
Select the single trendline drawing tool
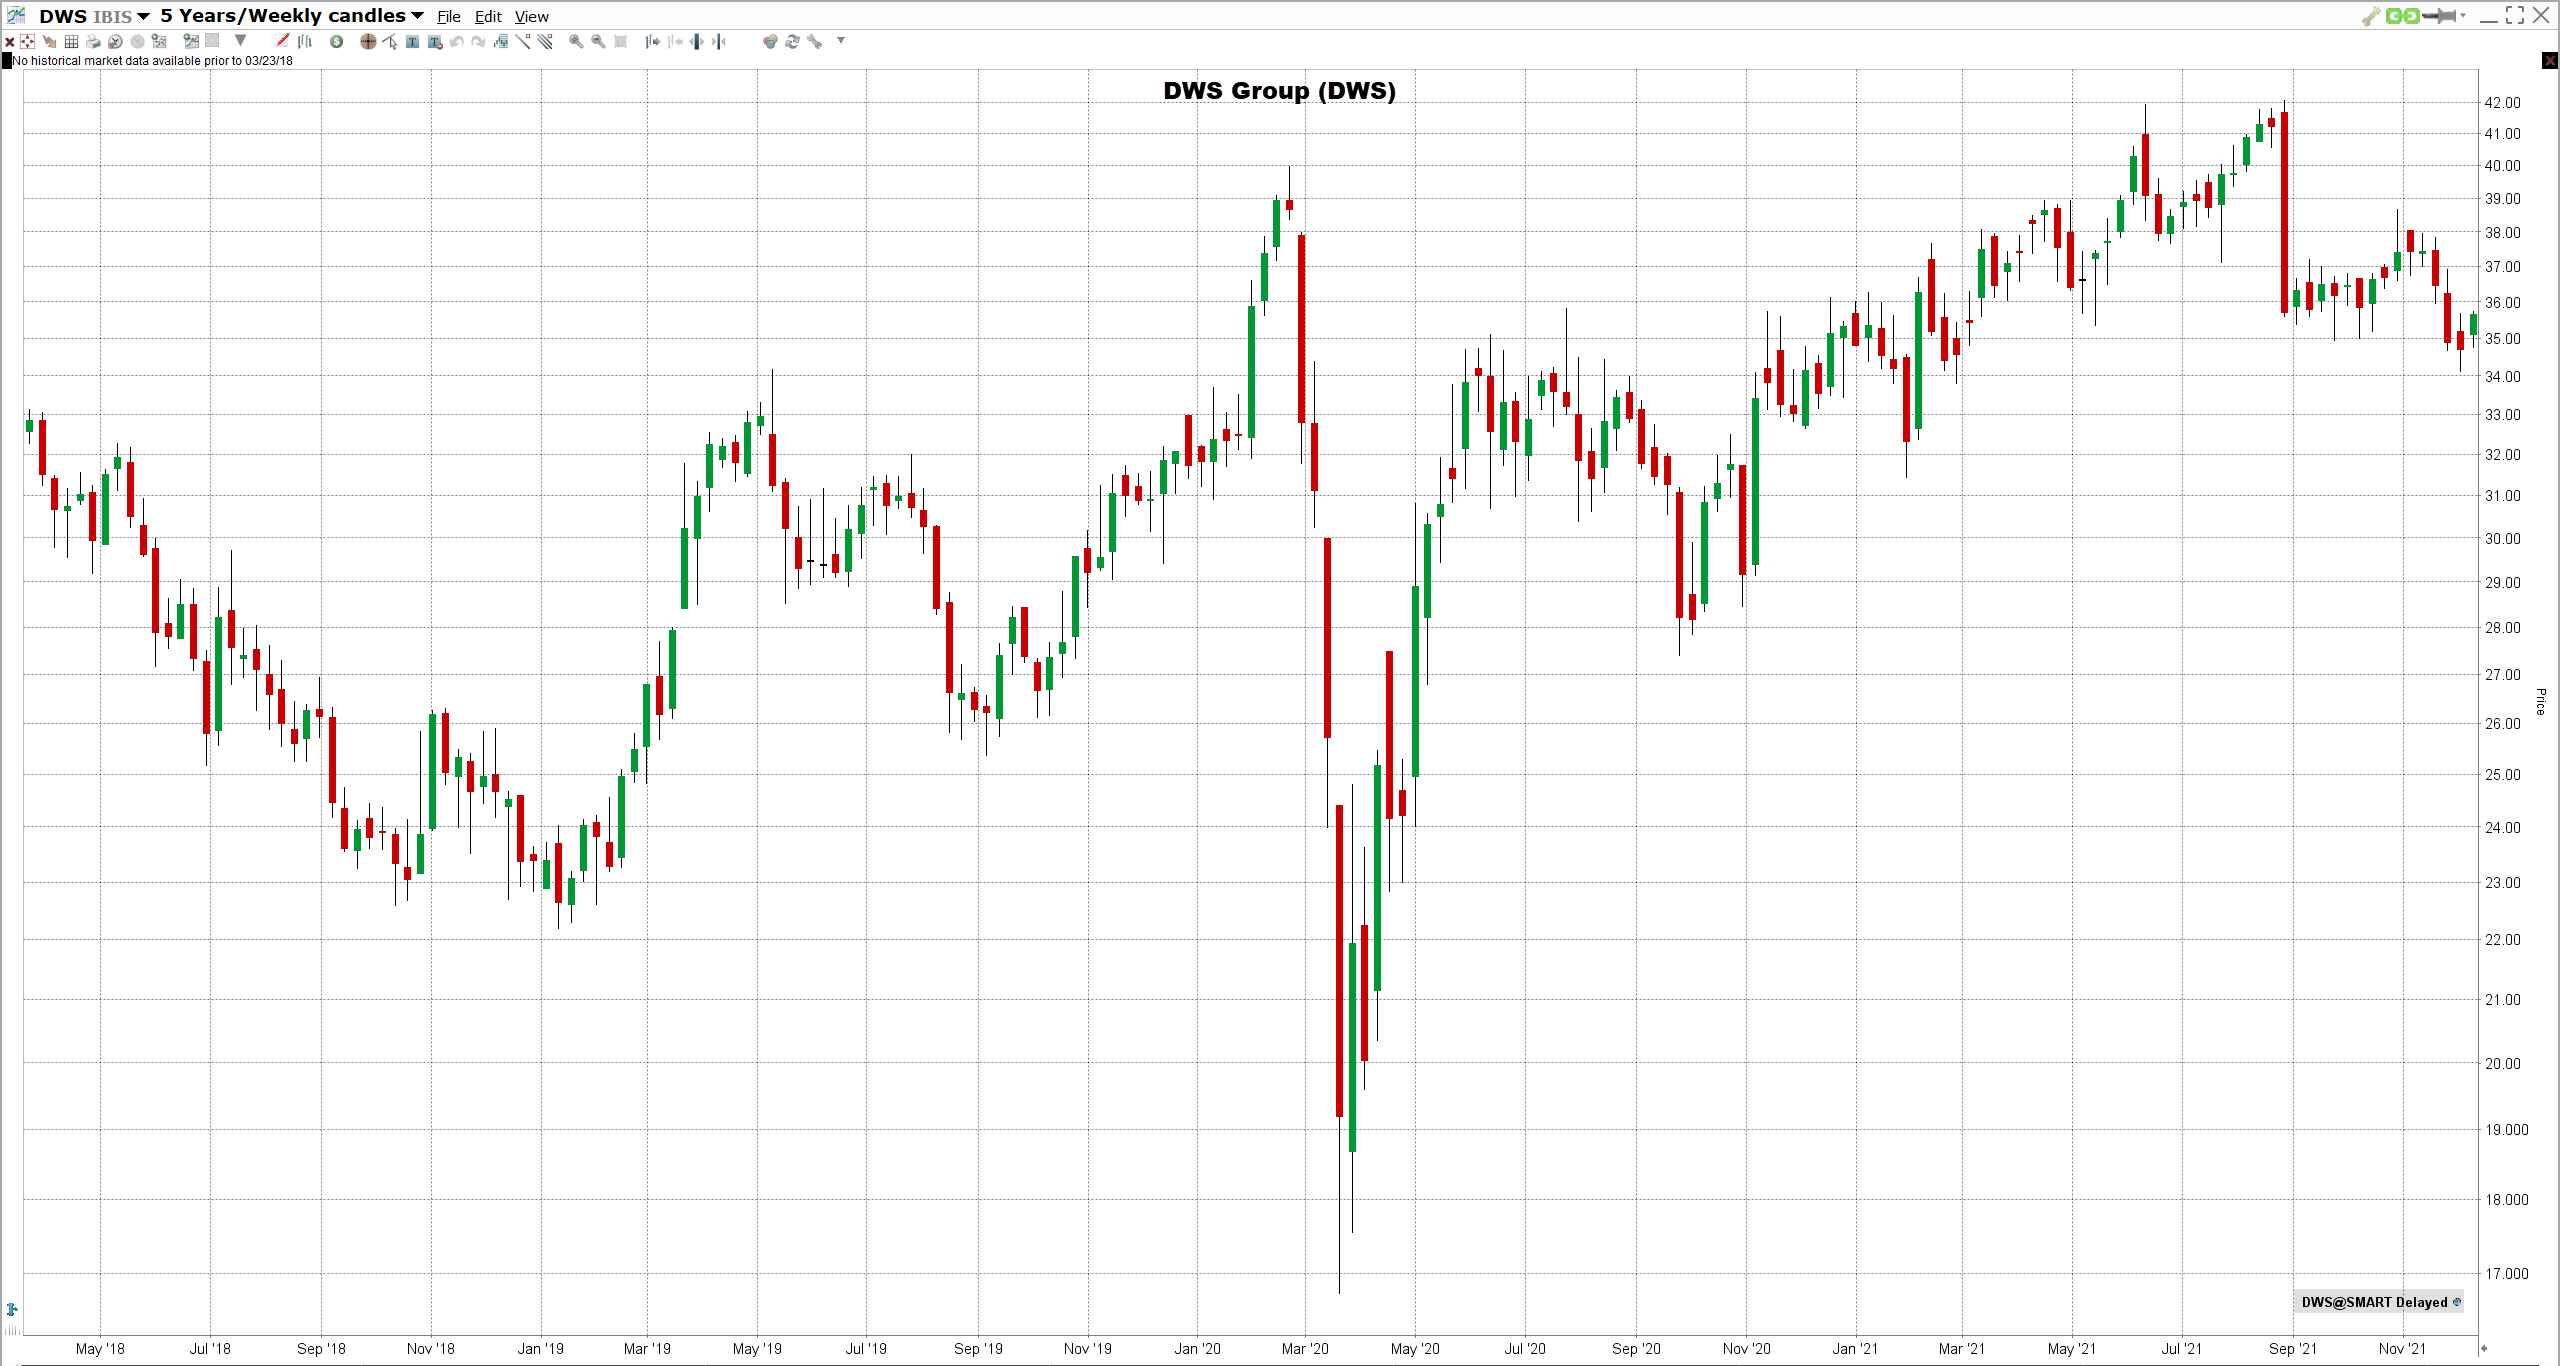click(522, 41)
